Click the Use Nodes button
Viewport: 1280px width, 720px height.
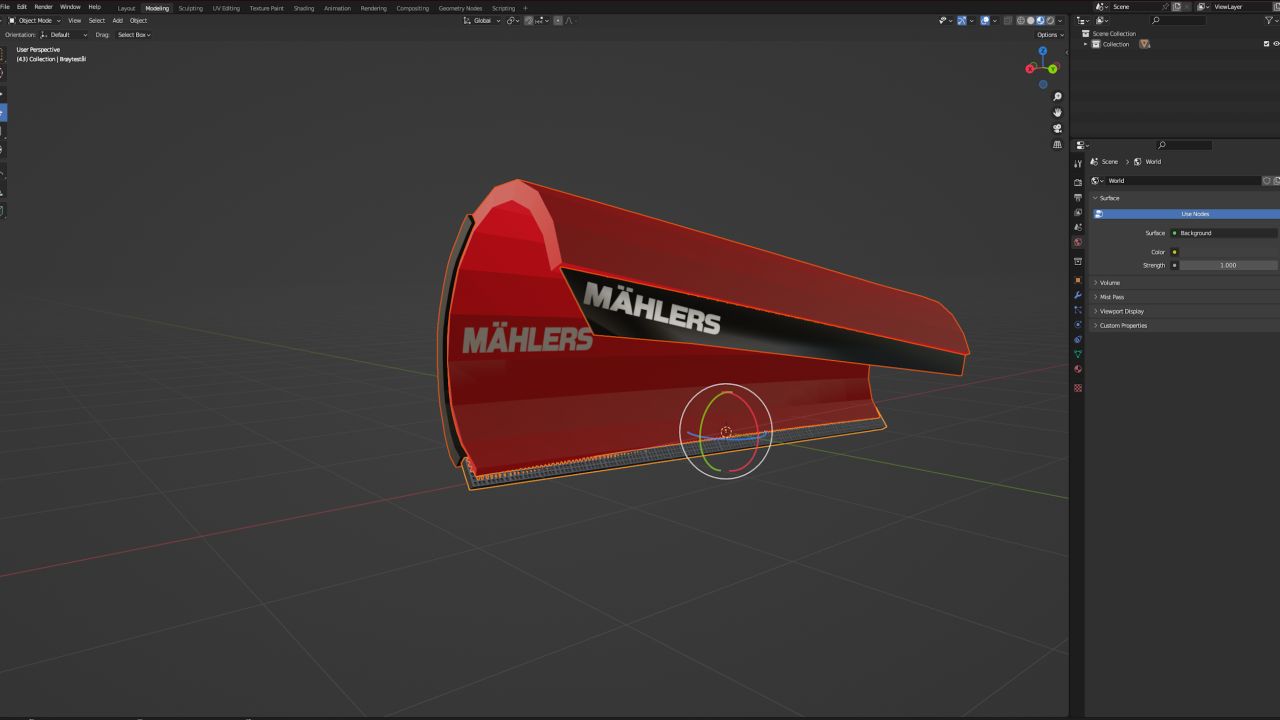[x=1186, y=214]
